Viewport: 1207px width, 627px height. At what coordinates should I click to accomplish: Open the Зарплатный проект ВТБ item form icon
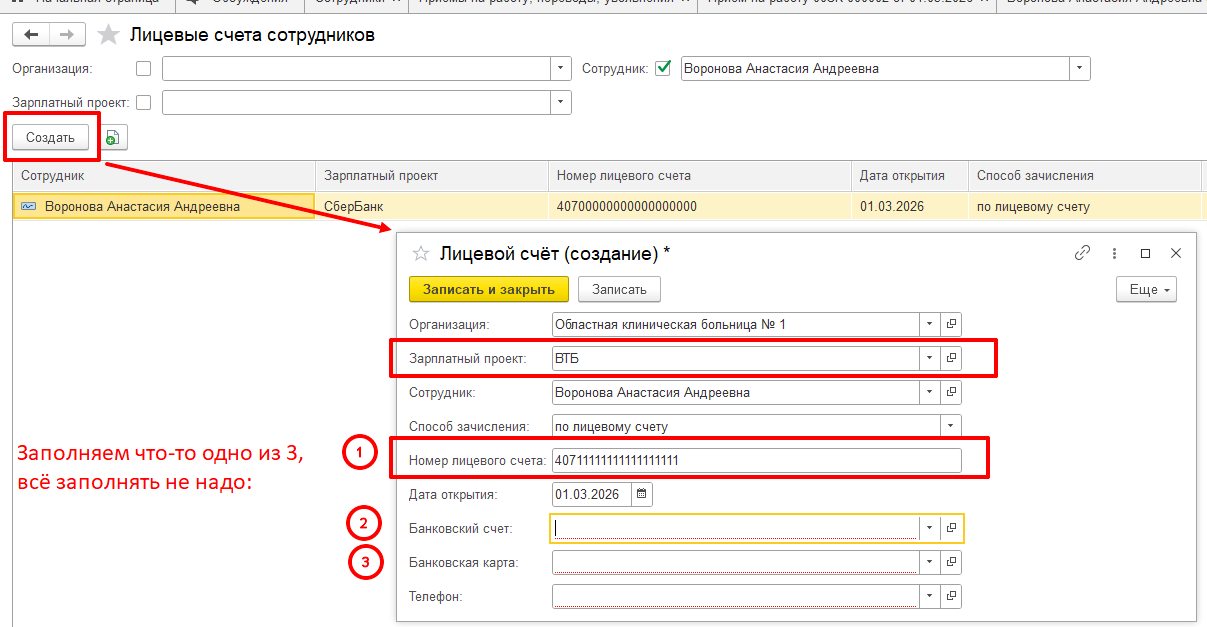pyautogui.click(x=952, y=357)
